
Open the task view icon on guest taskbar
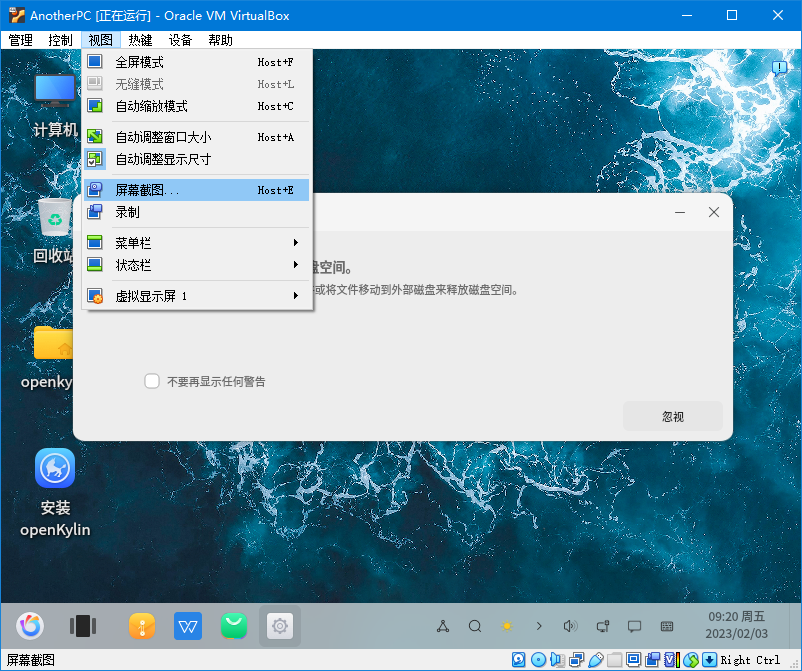[x=83, y=625]
